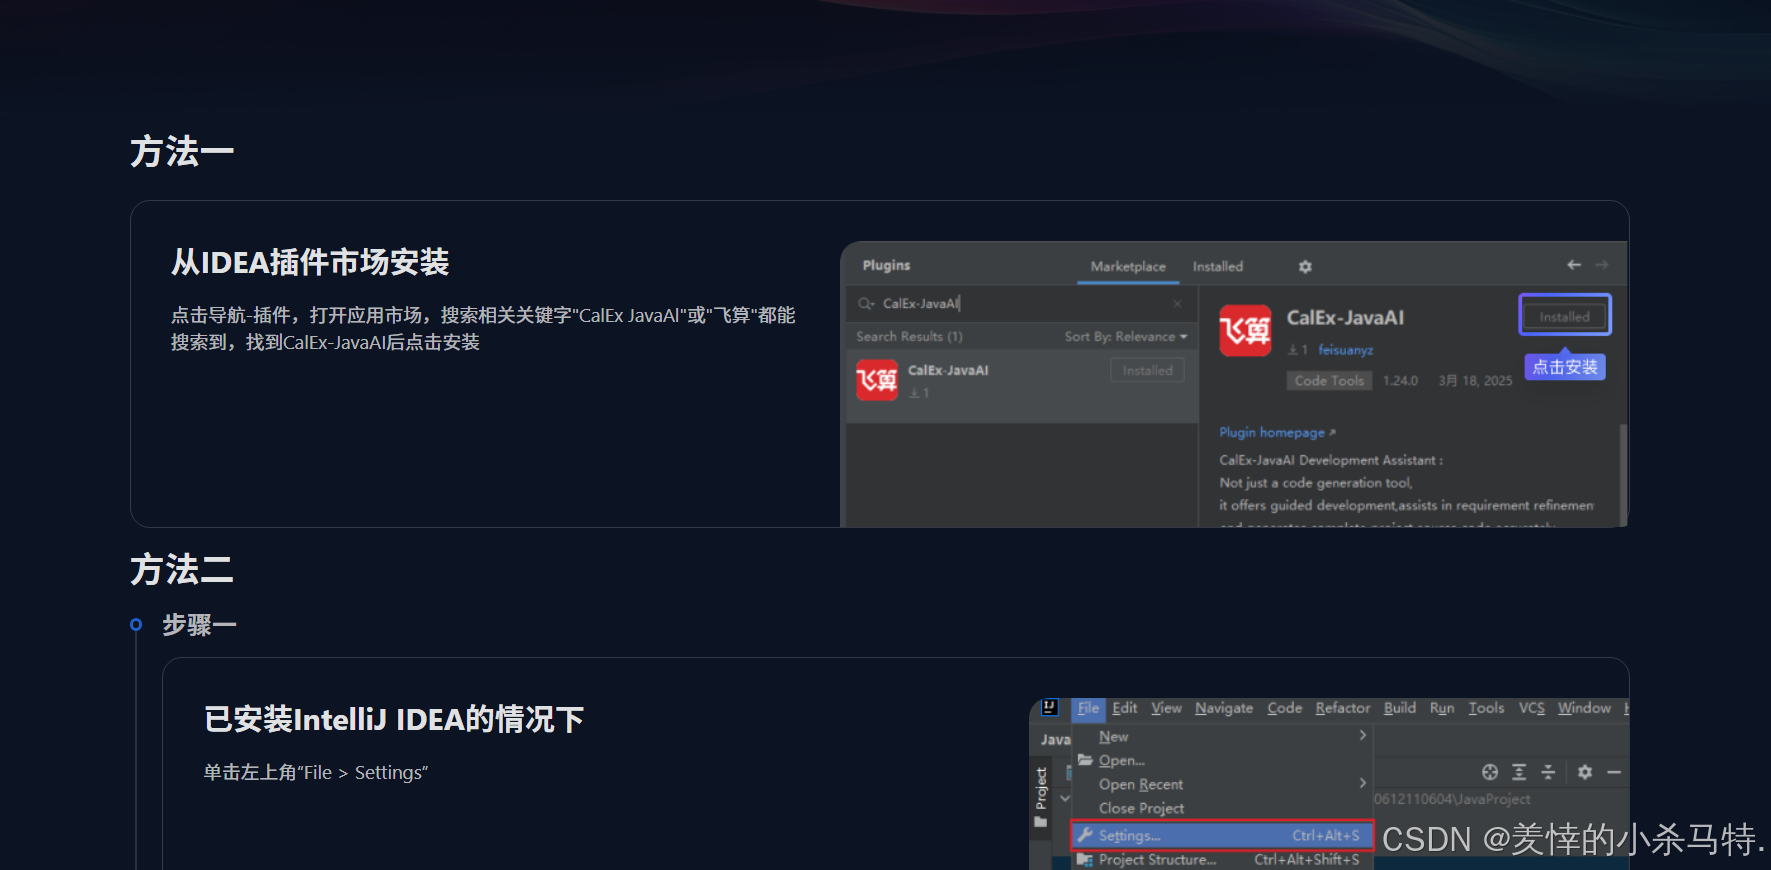Open Project panel options gear

[x=1585, y=772]
